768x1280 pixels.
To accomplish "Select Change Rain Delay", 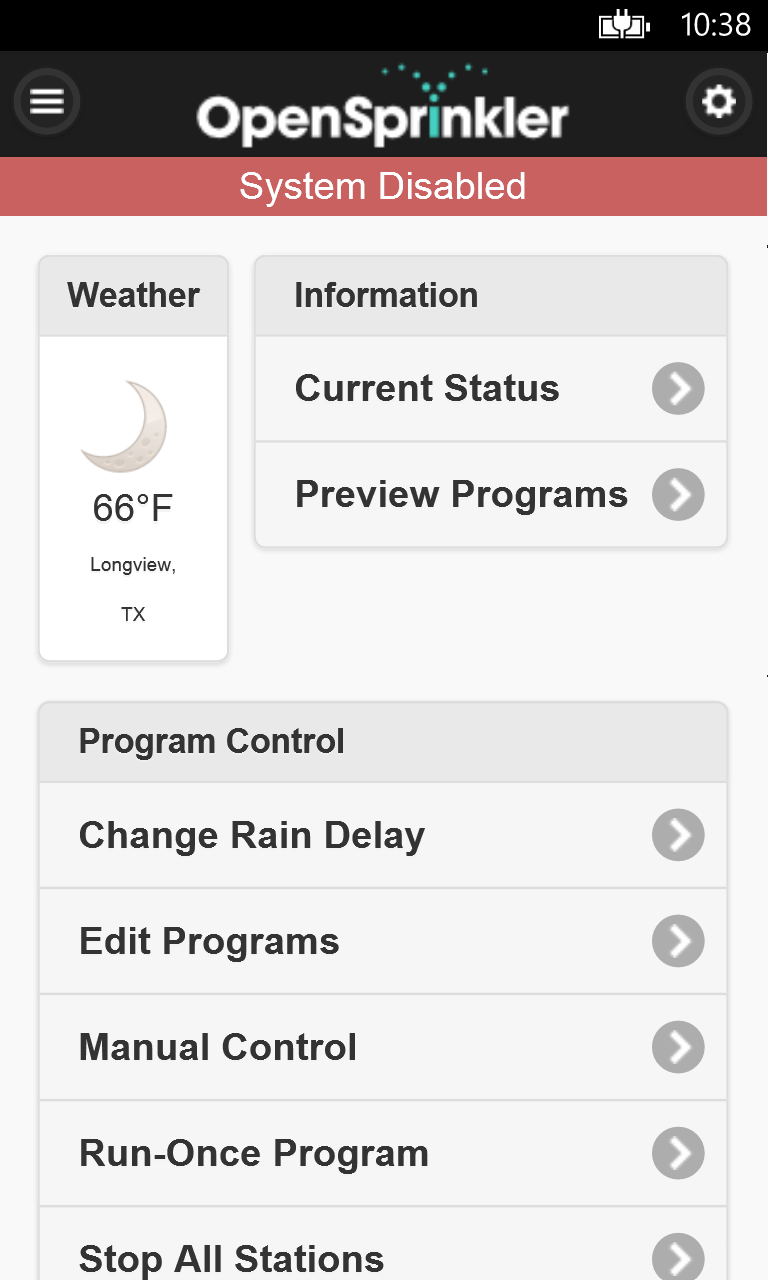I will (252, 835).
